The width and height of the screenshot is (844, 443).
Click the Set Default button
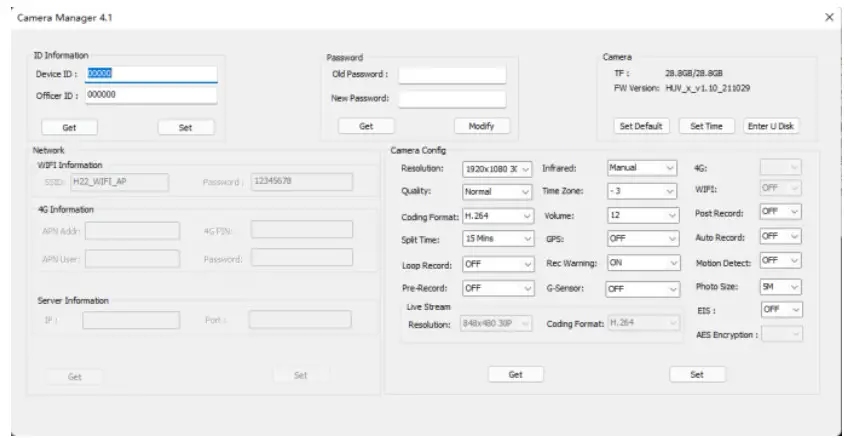pyautogui.click(x=641, y=126)
